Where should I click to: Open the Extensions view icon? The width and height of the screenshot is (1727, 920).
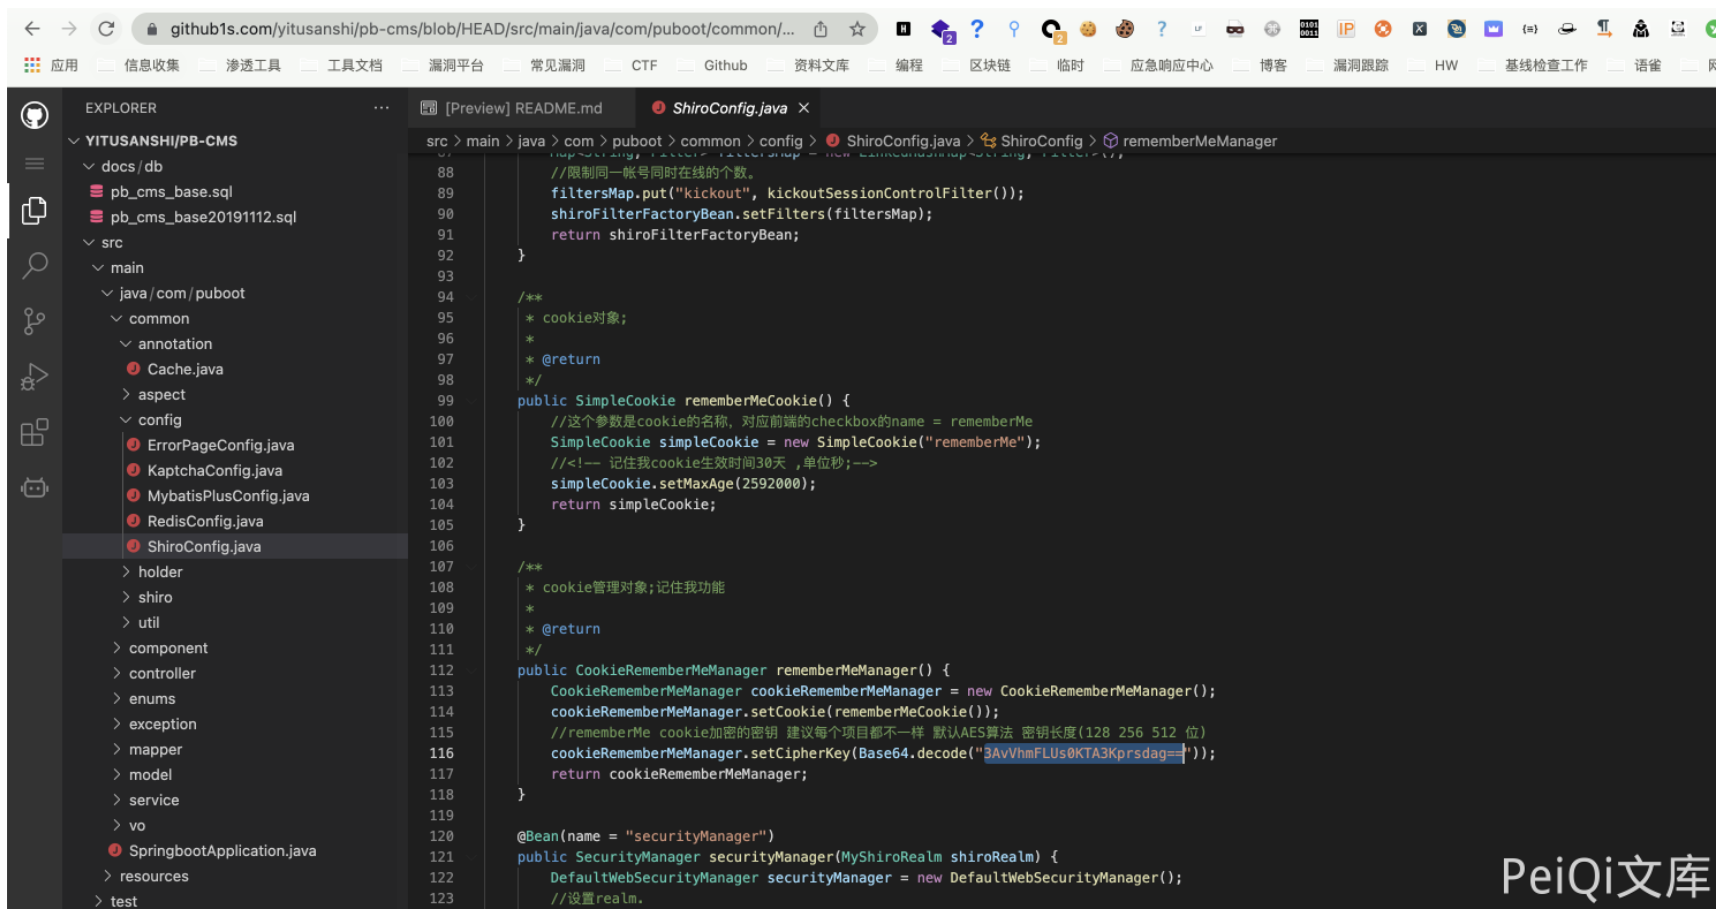click(34, 433)
